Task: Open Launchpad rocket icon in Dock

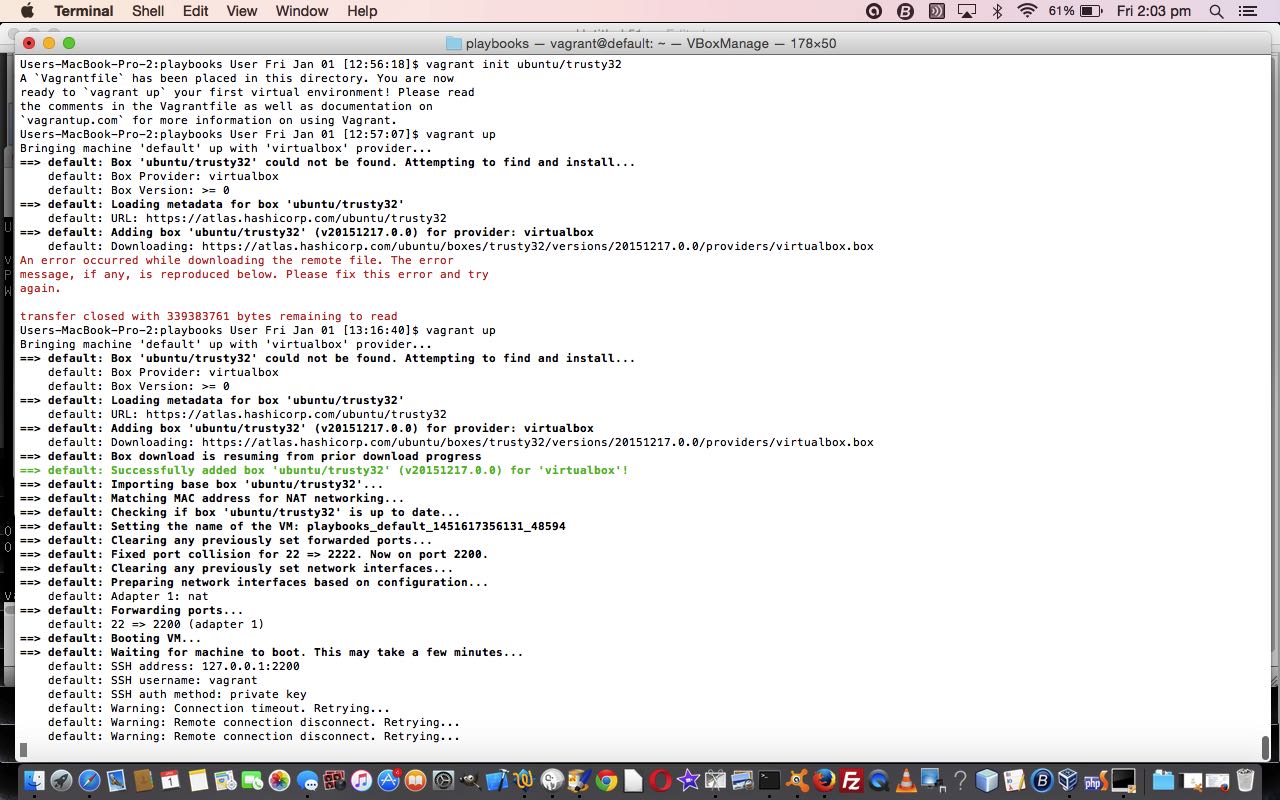Action: click(x=61, y=780)
